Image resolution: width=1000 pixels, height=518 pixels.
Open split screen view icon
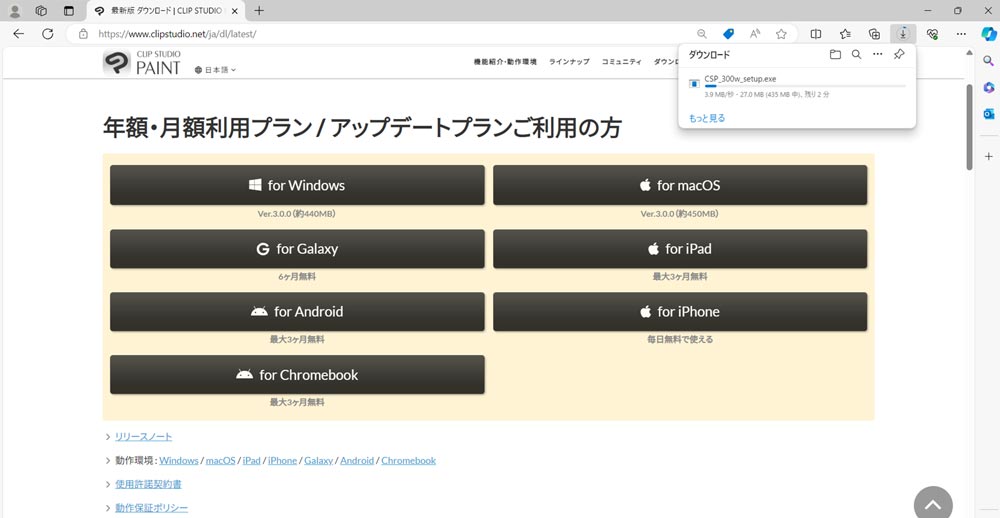pyautogui.click(x=816, y=33)
